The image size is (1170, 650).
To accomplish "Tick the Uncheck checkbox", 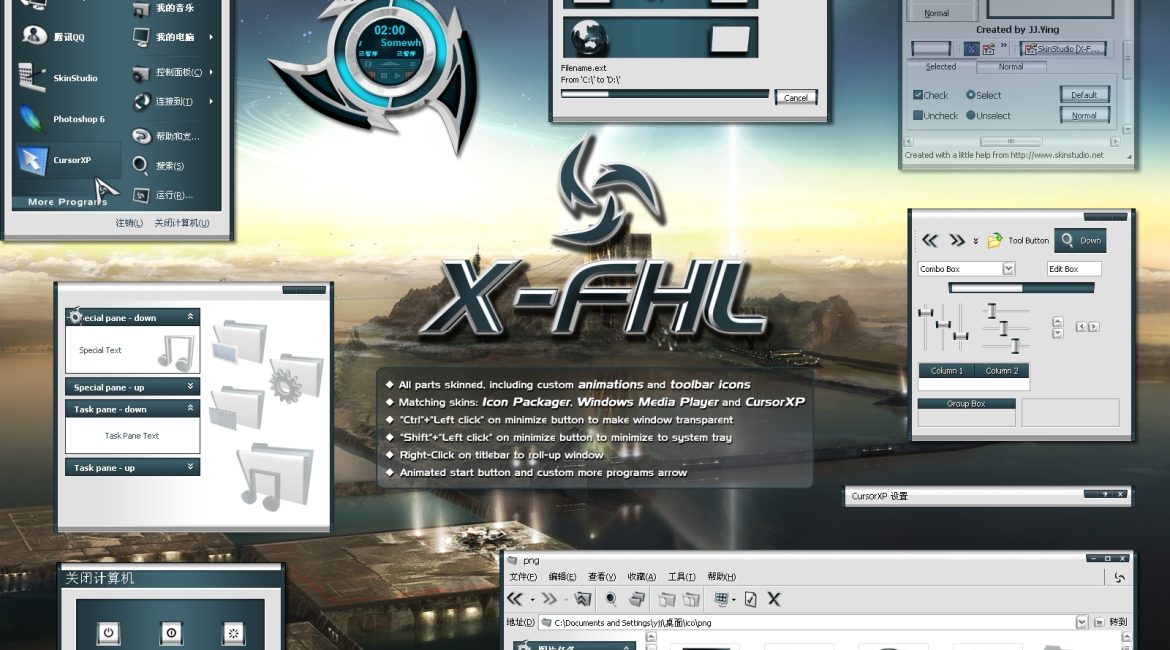I will [918, 116].
